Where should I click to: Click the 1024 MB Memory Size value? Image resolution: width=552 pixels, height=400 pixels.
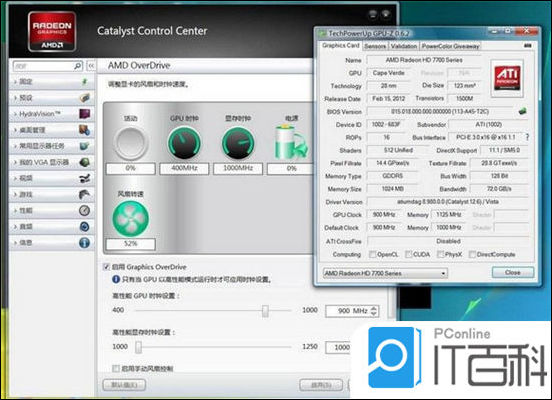(393, 189)
